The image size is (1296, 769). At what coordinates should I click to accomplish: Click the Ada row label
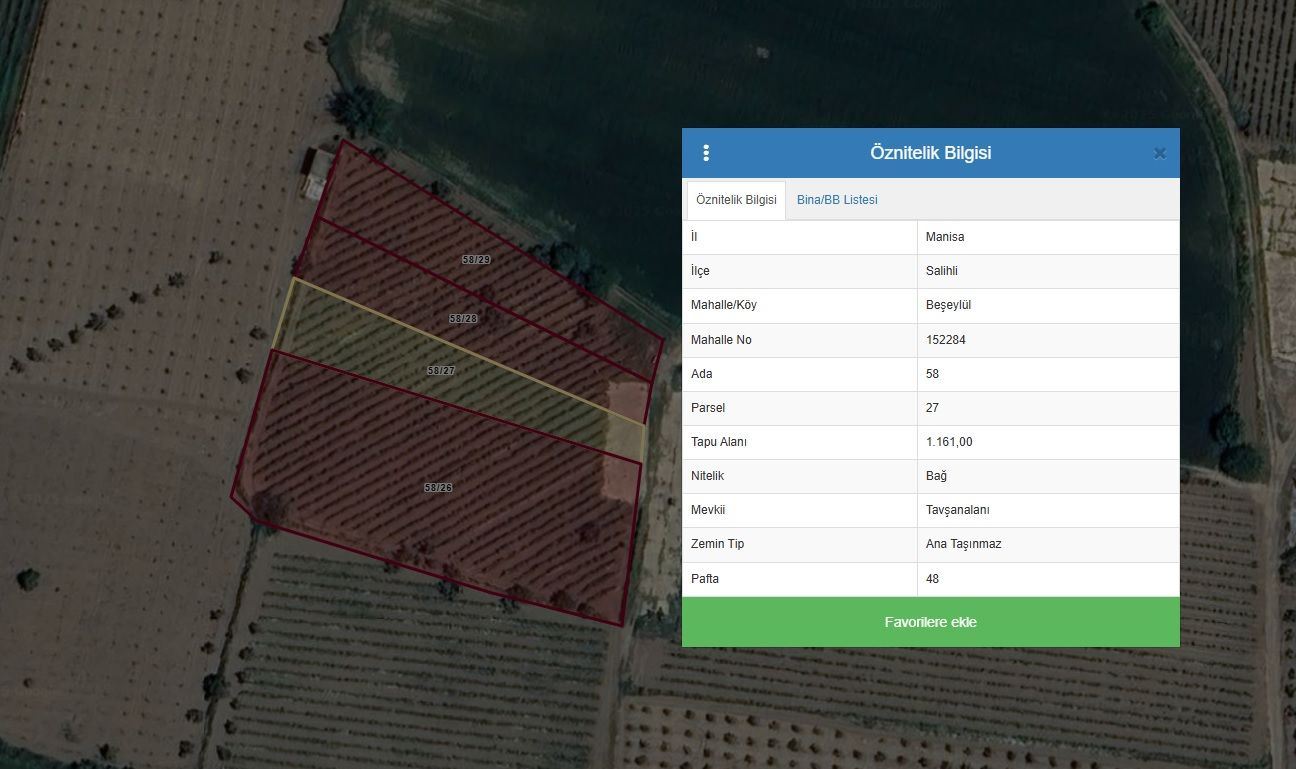[702, 374]
